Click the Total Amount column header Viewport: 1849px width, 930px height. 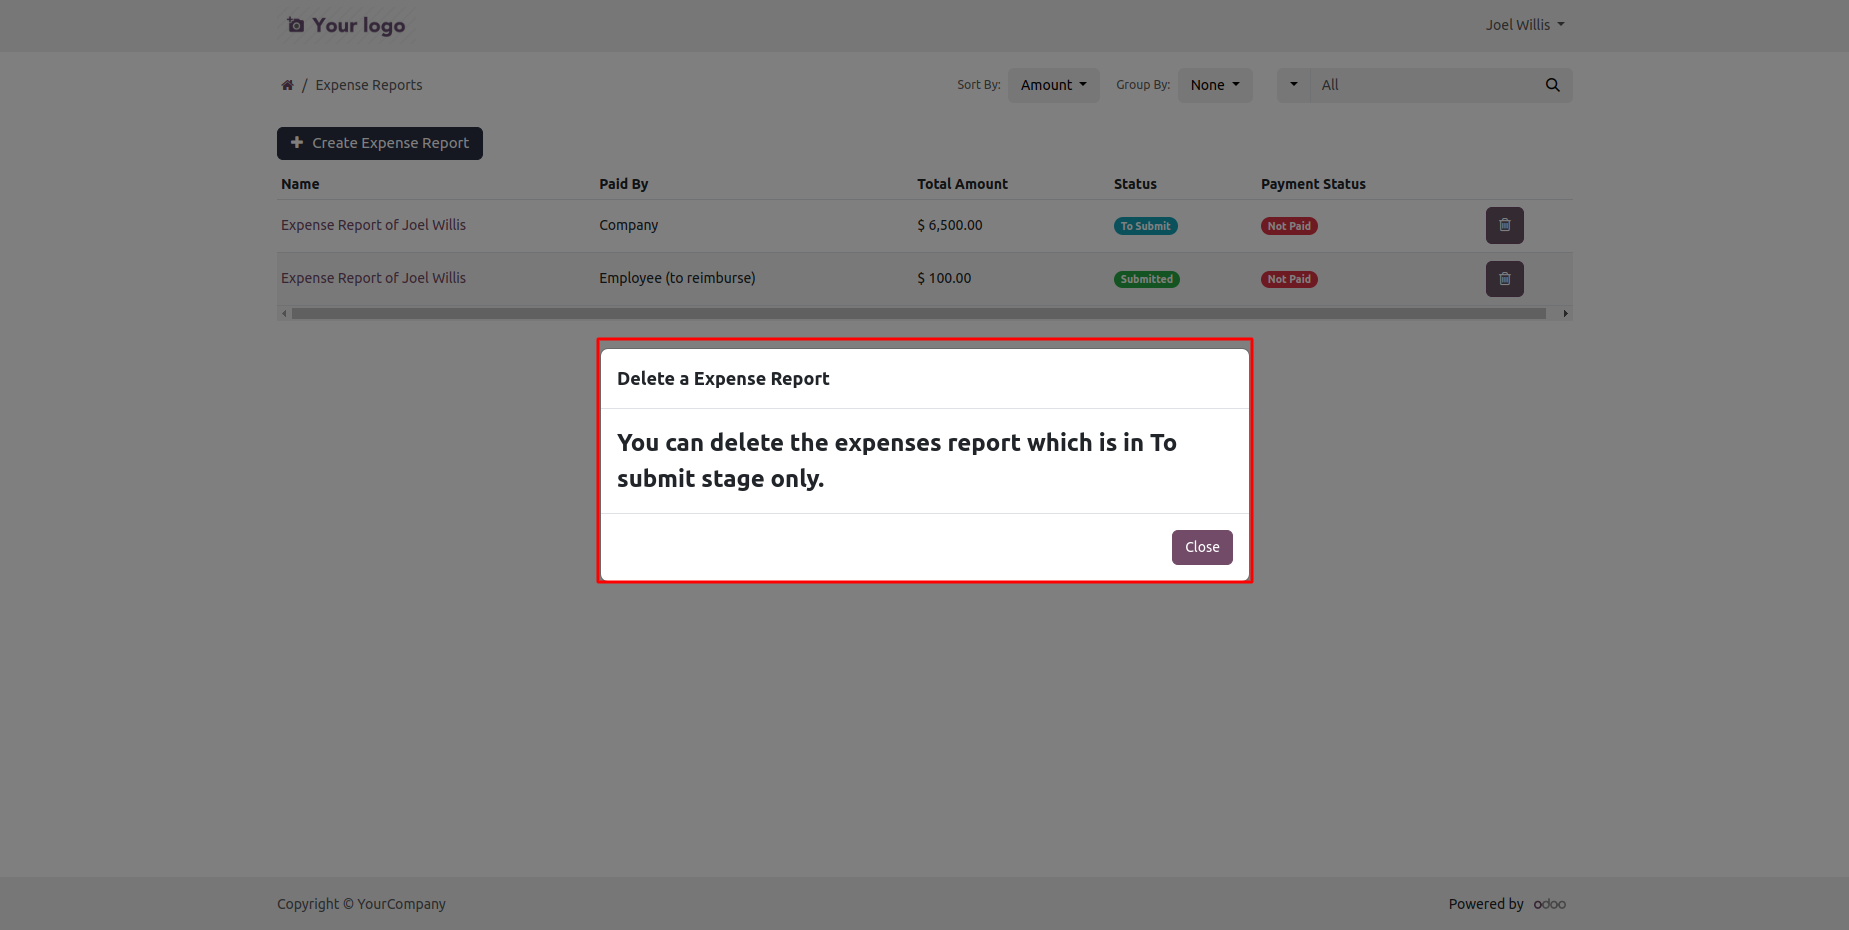tap(962, 184)
